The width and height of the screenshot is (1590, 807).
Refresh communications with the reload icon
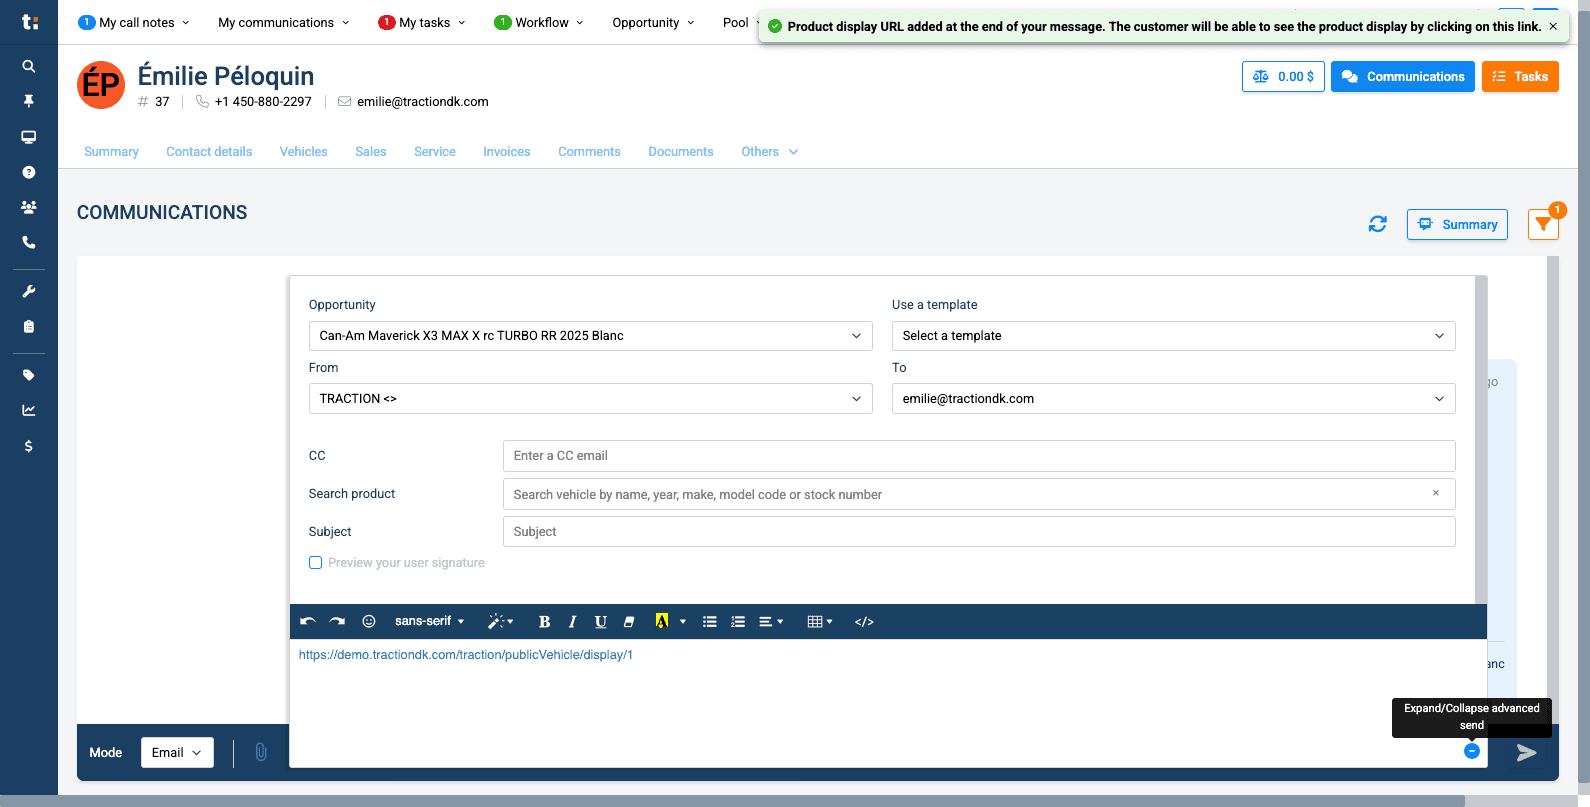tap(1378, 224)
